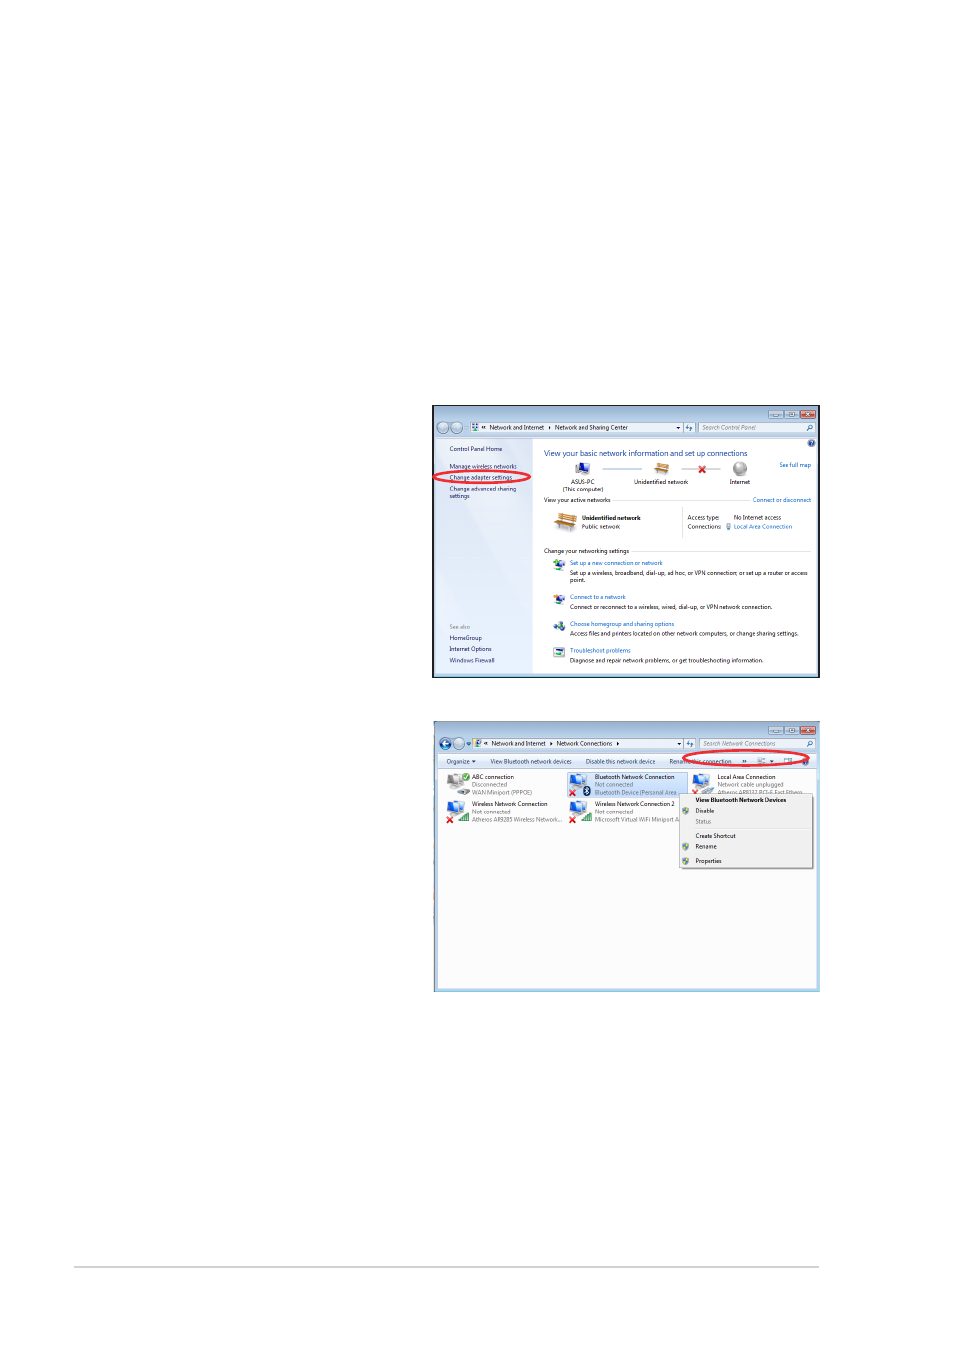The width and height of the screenshot is (954, 1356).
Task: Click Choose homegroup and sharing options link
Action: [622, 624]
